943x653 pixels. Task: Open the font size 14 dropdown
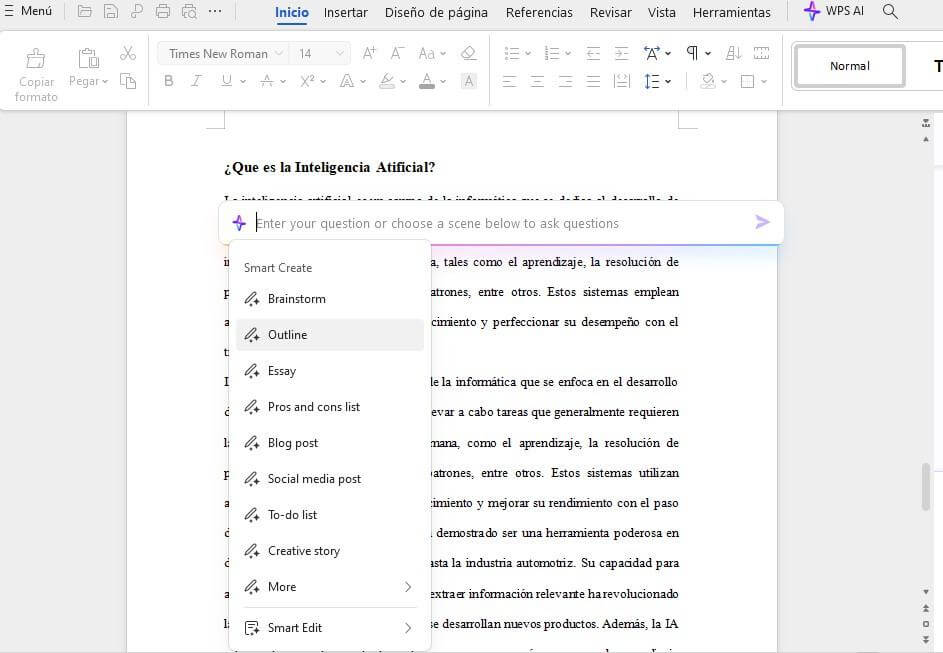point(322,53)
